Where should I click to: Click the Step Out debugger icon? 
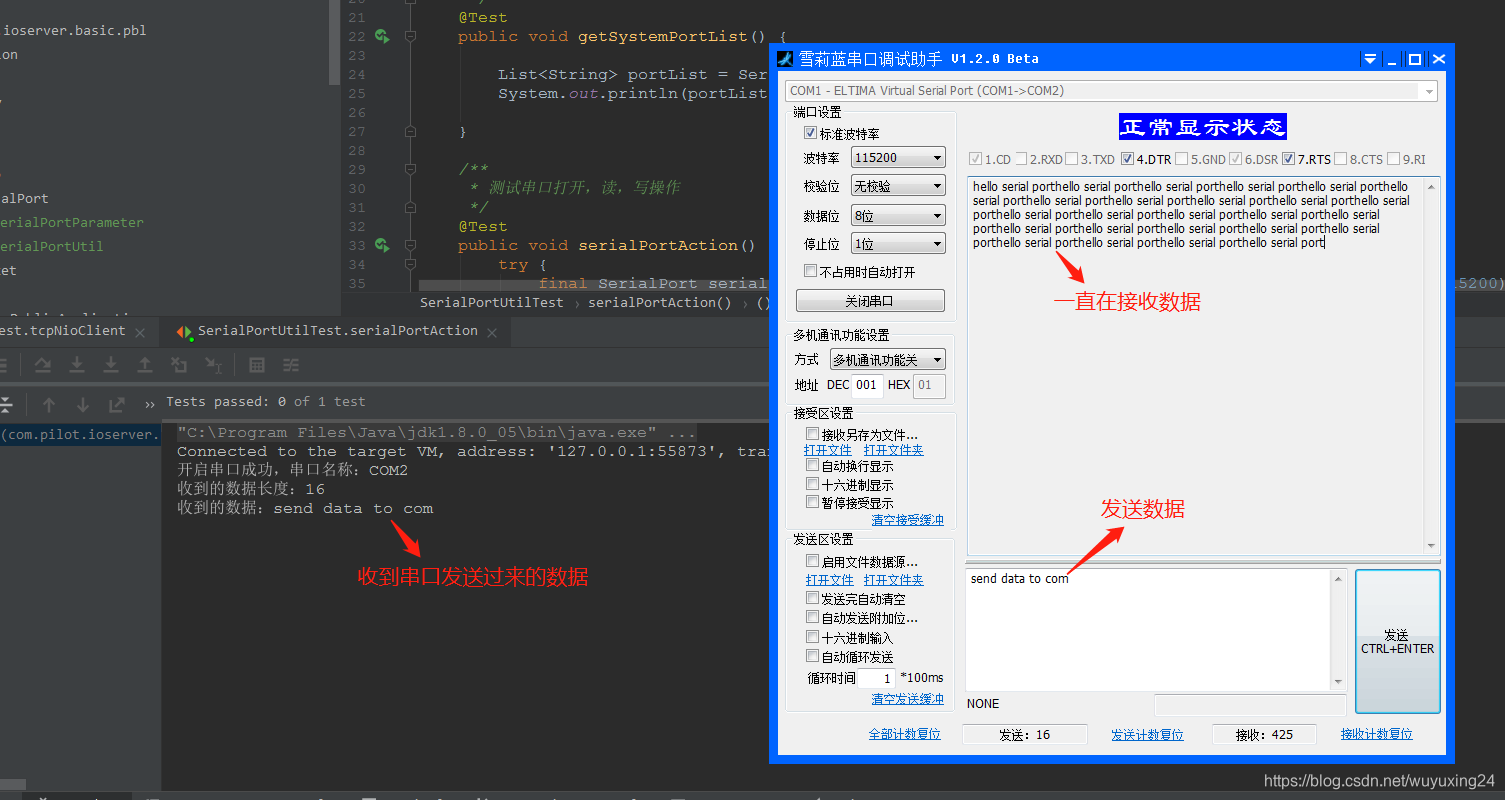pos(145,365)
